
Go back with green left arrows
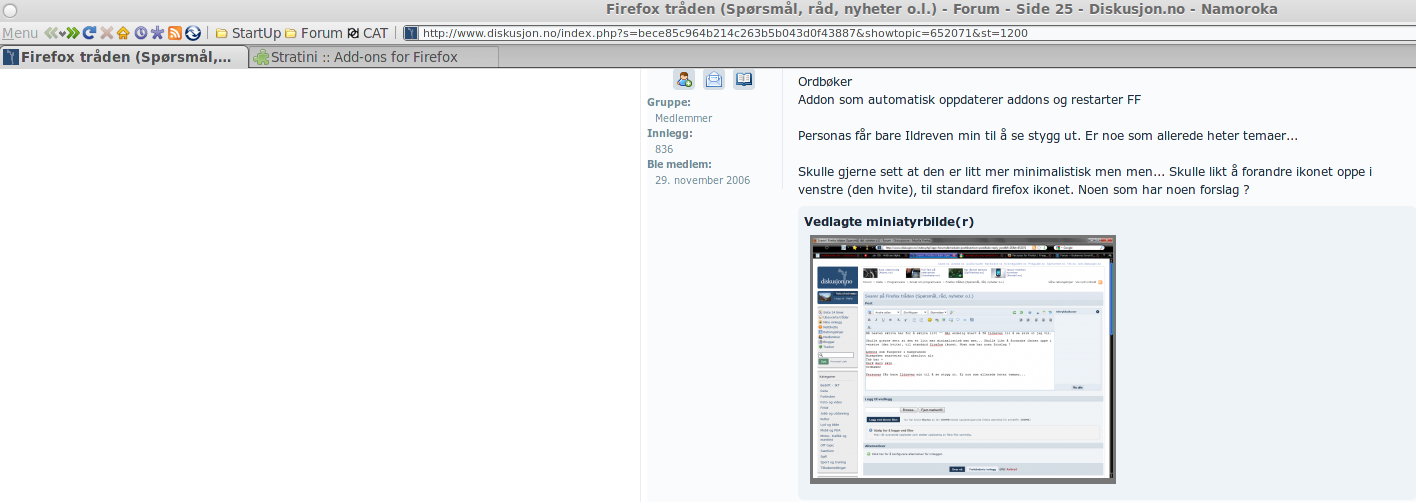[x=51, y=33]
